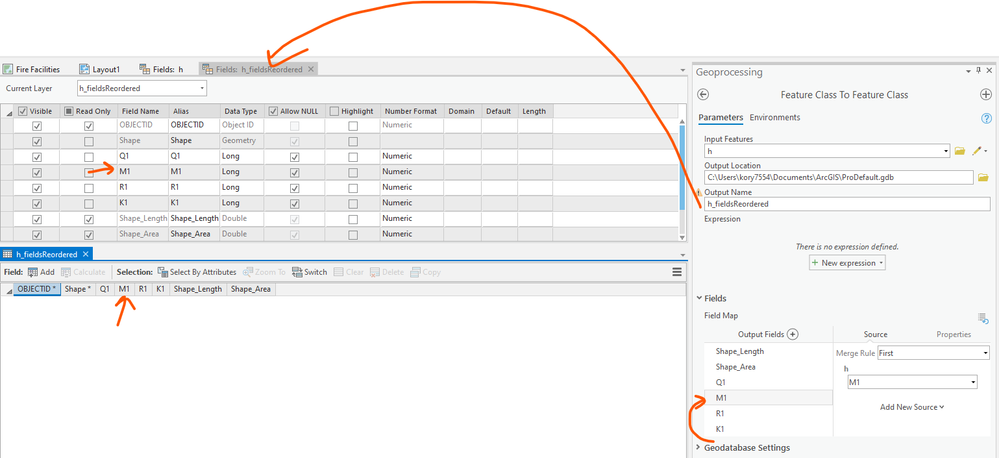999x458 pixels.
Task: Click Switch selection button
Action: point(310,272)
